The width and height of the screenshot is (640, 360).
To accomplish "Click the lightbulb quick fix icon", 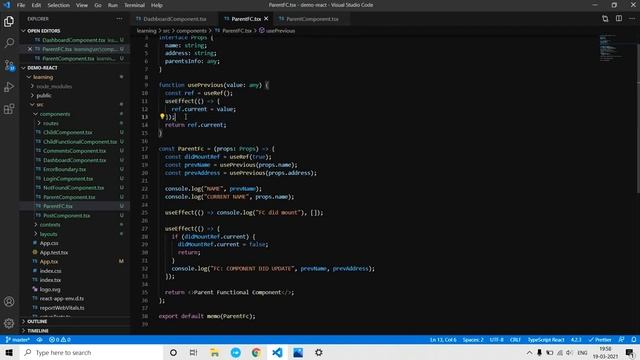I will (x=162, y=117).
